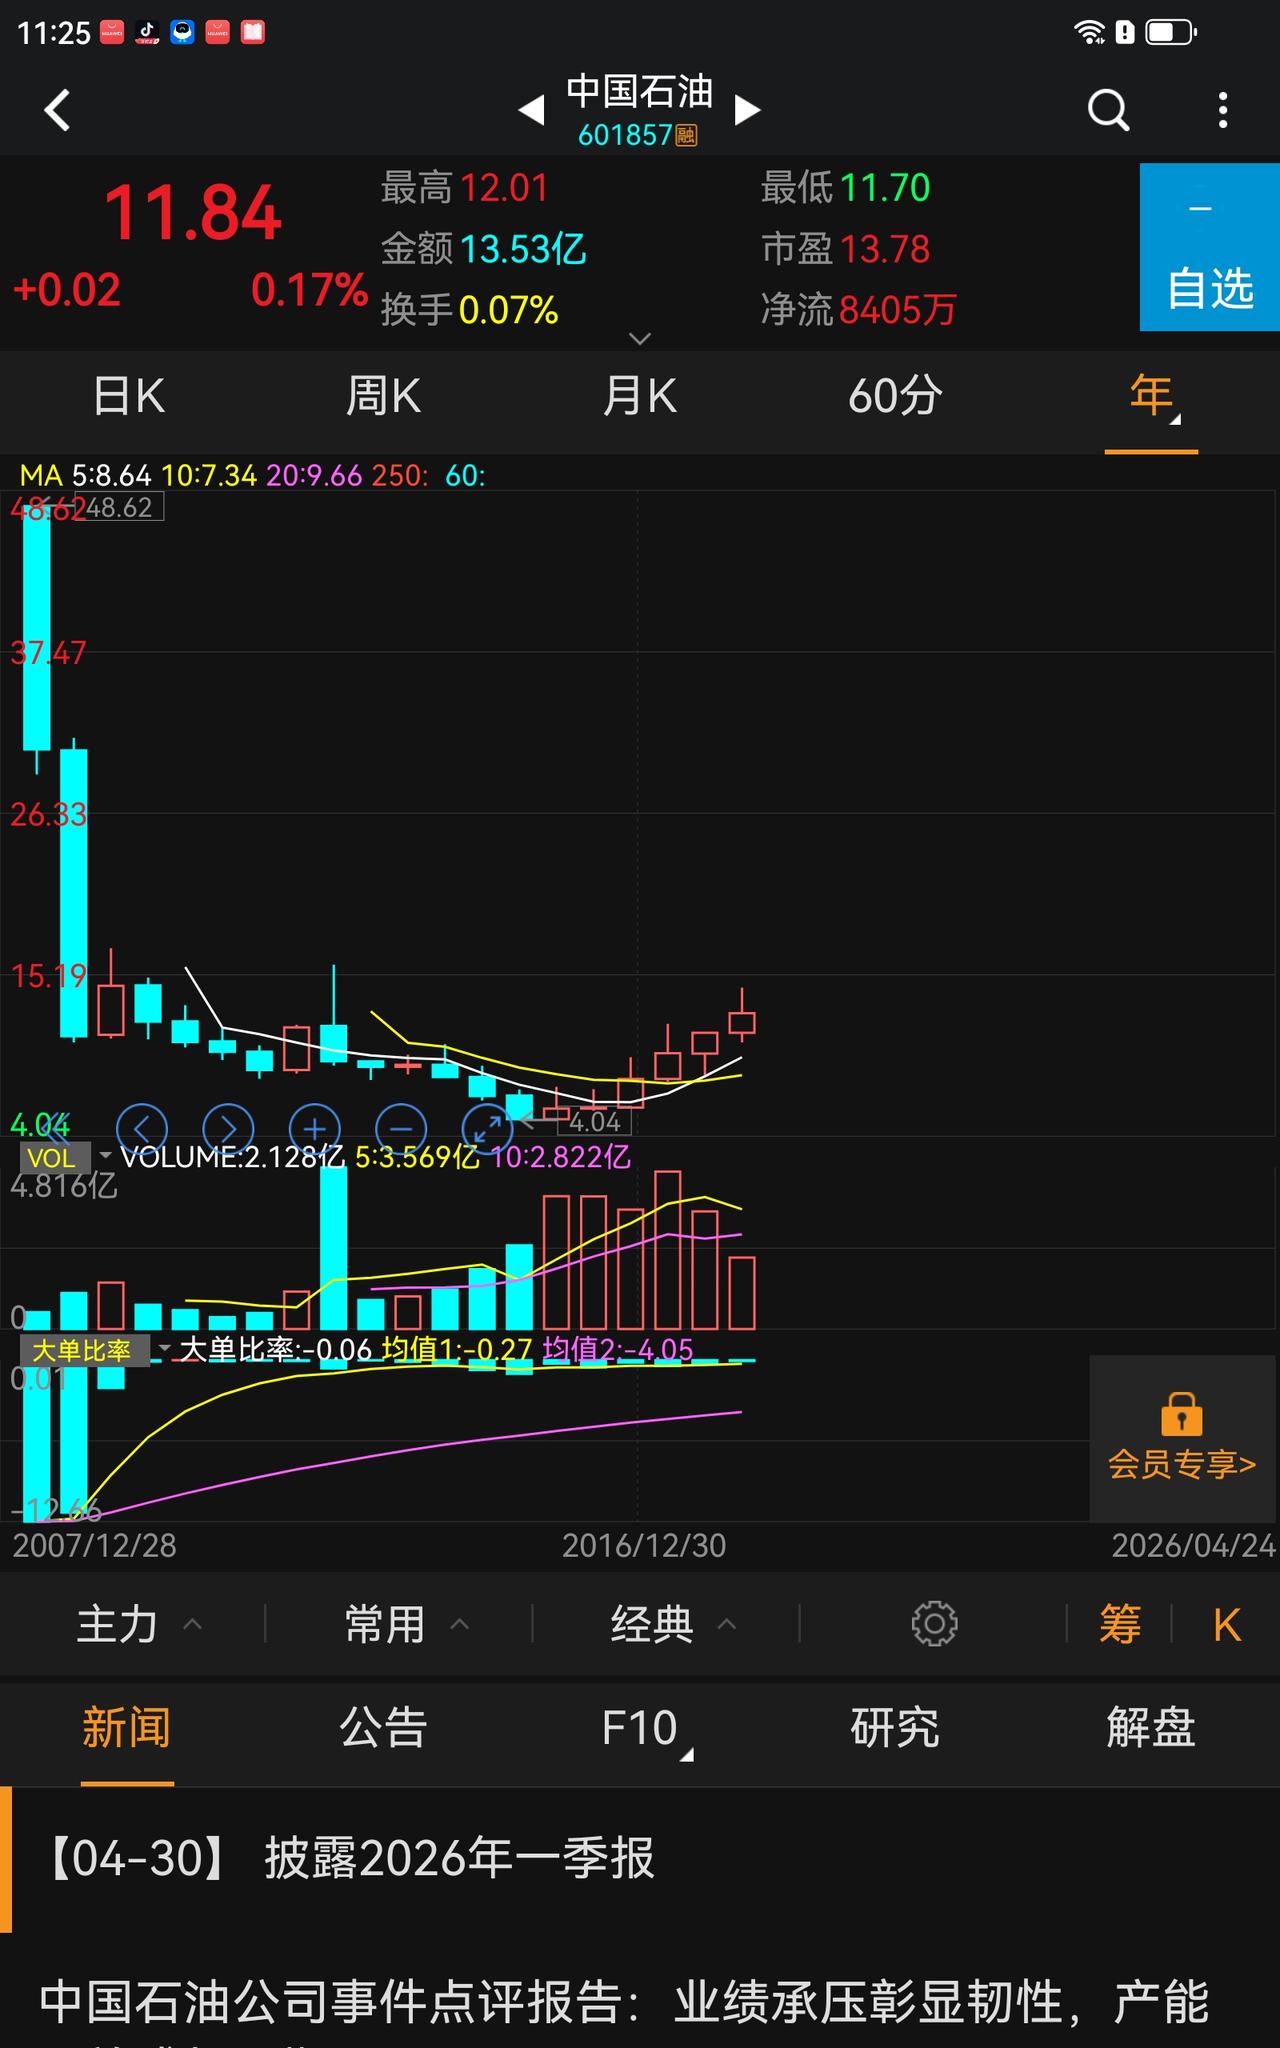1280x2048 pixels.
Task: Tap the MA values legend line
Action: 253,475
